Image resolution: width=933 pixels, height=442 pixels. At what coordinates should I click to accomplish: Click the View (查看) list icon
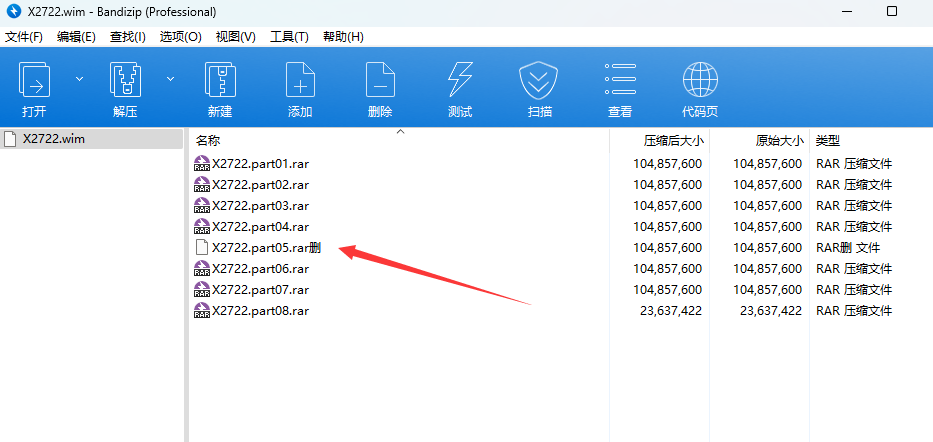click(x=620, y=79)
